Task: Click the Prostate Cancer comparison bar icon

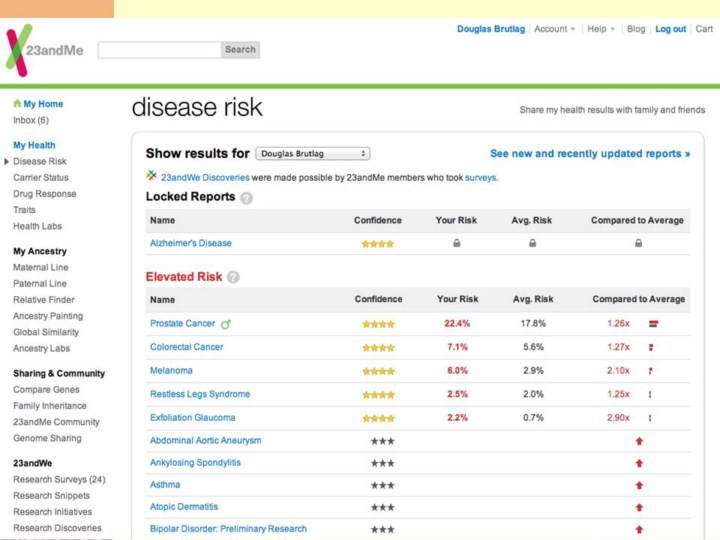Action: pyautogui.click(x=652, y=324)
